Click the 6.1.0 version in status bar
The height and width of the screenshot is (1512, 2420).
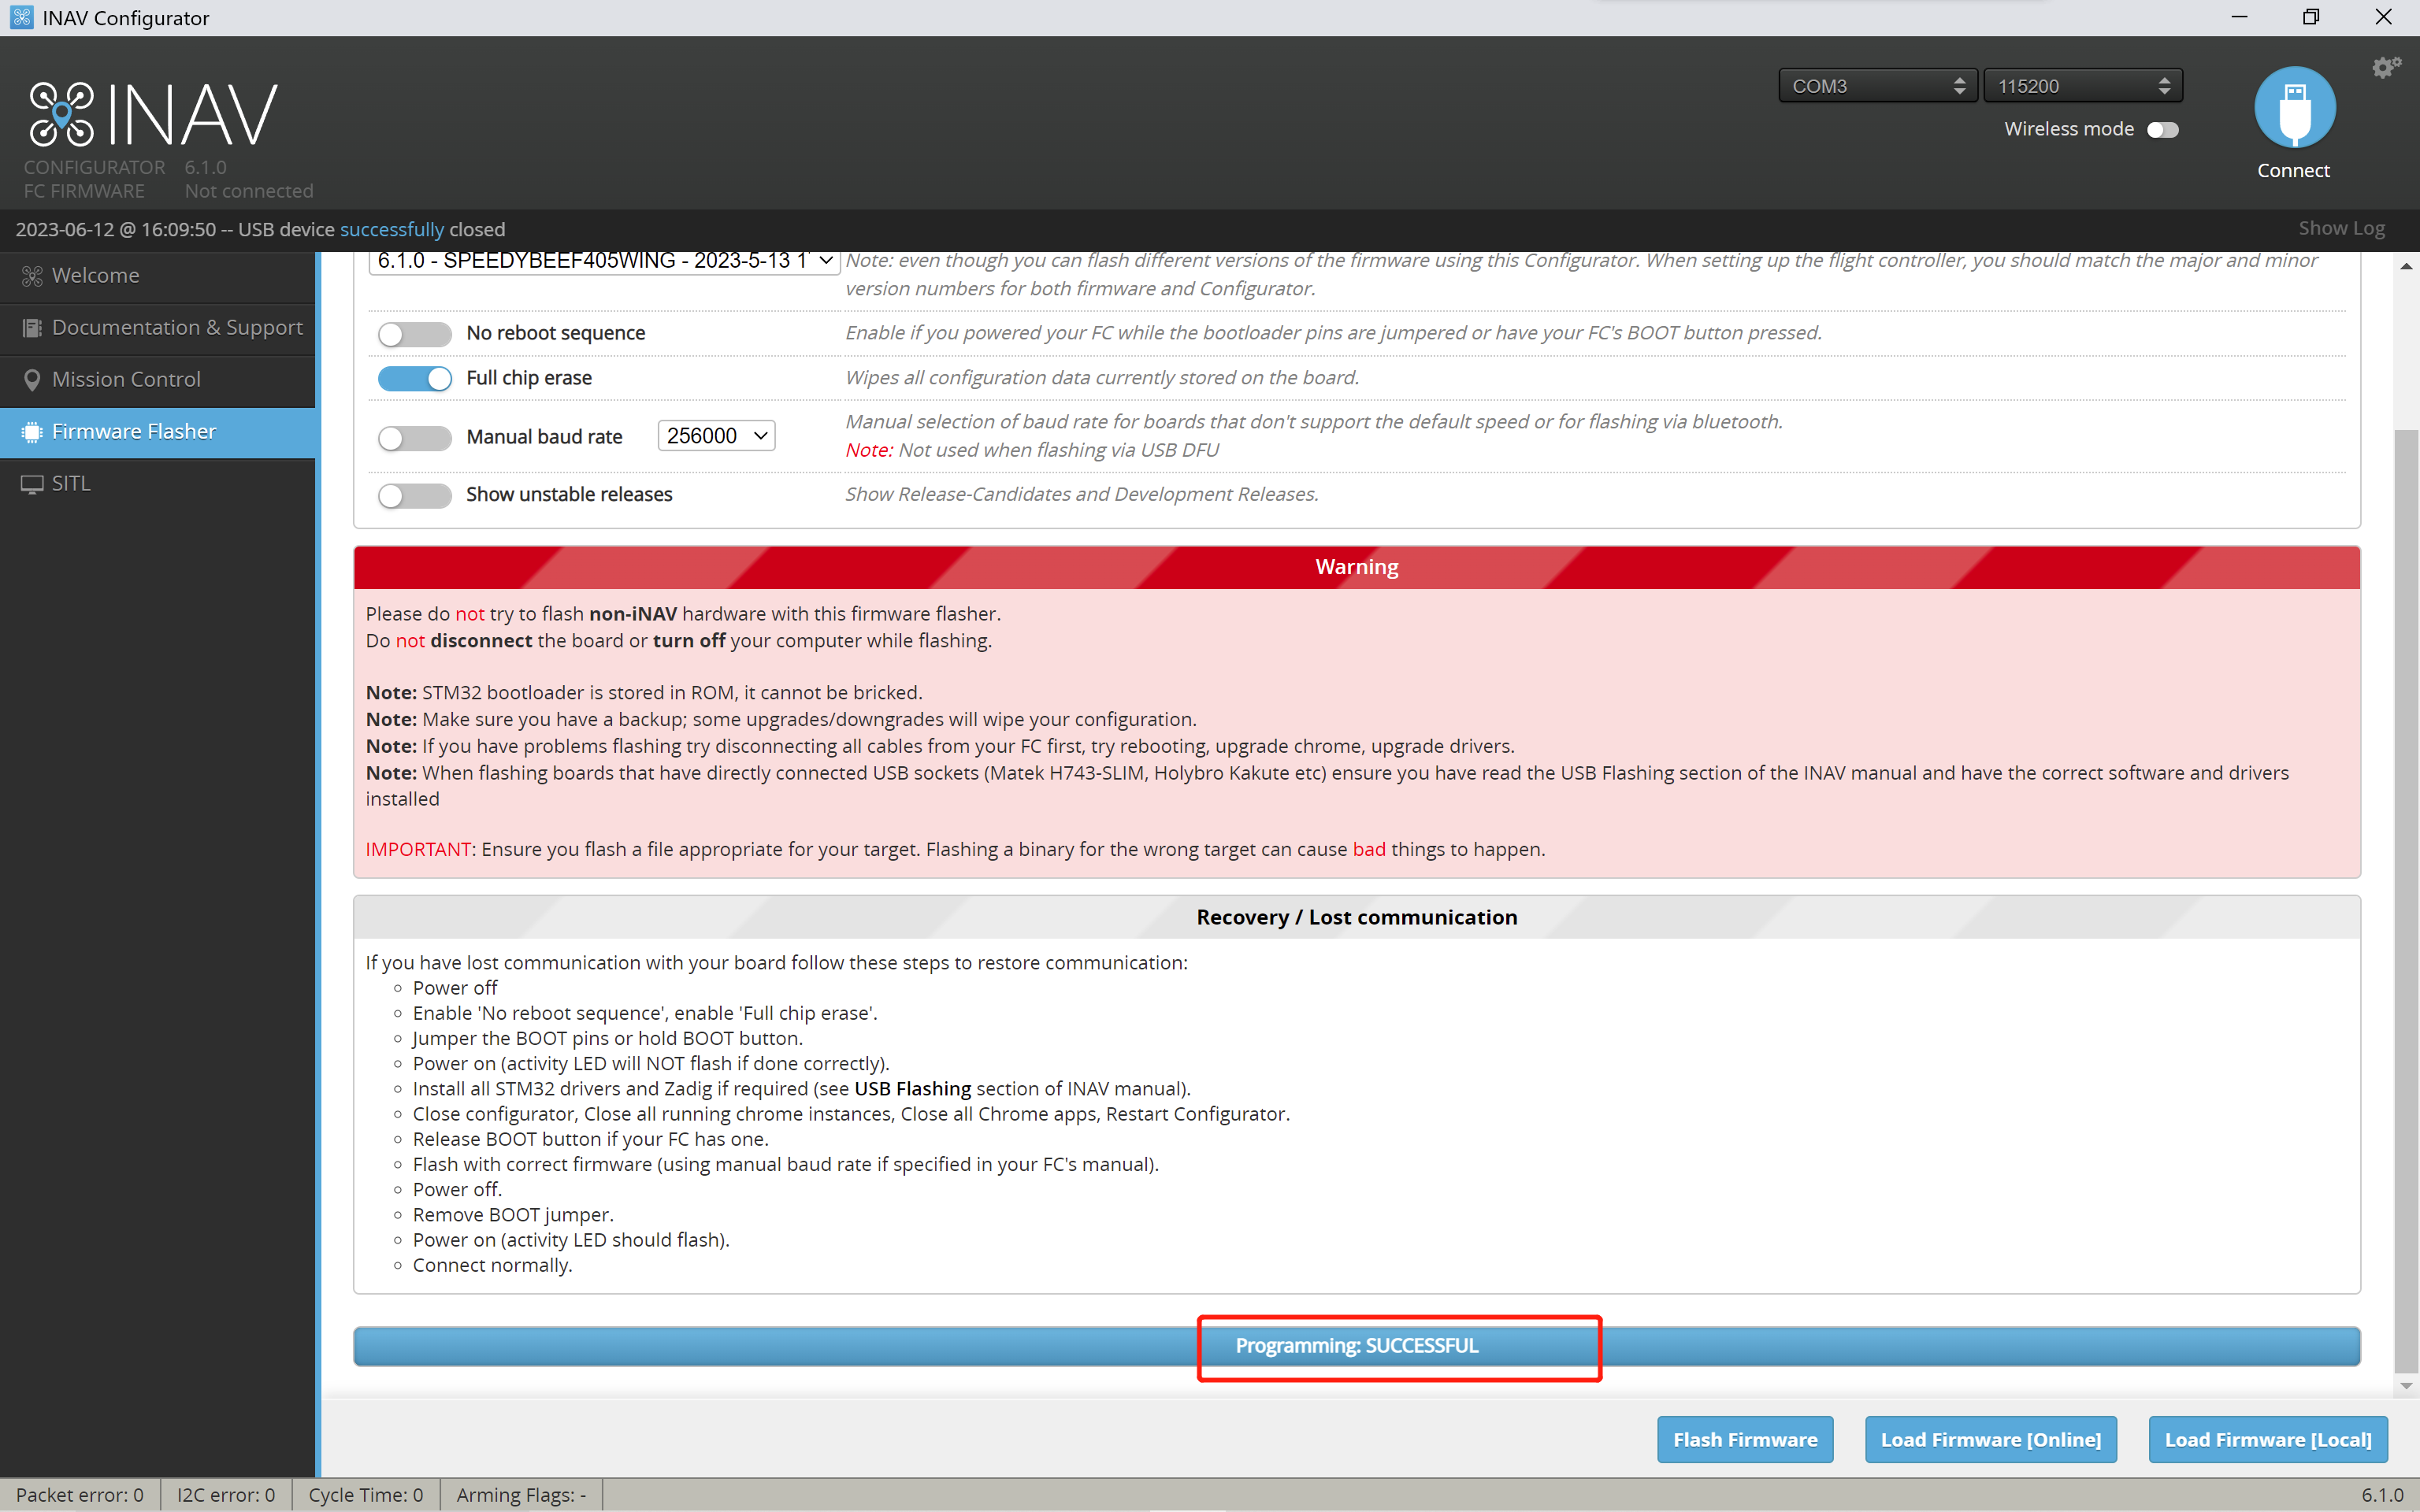(2382, 1495)
